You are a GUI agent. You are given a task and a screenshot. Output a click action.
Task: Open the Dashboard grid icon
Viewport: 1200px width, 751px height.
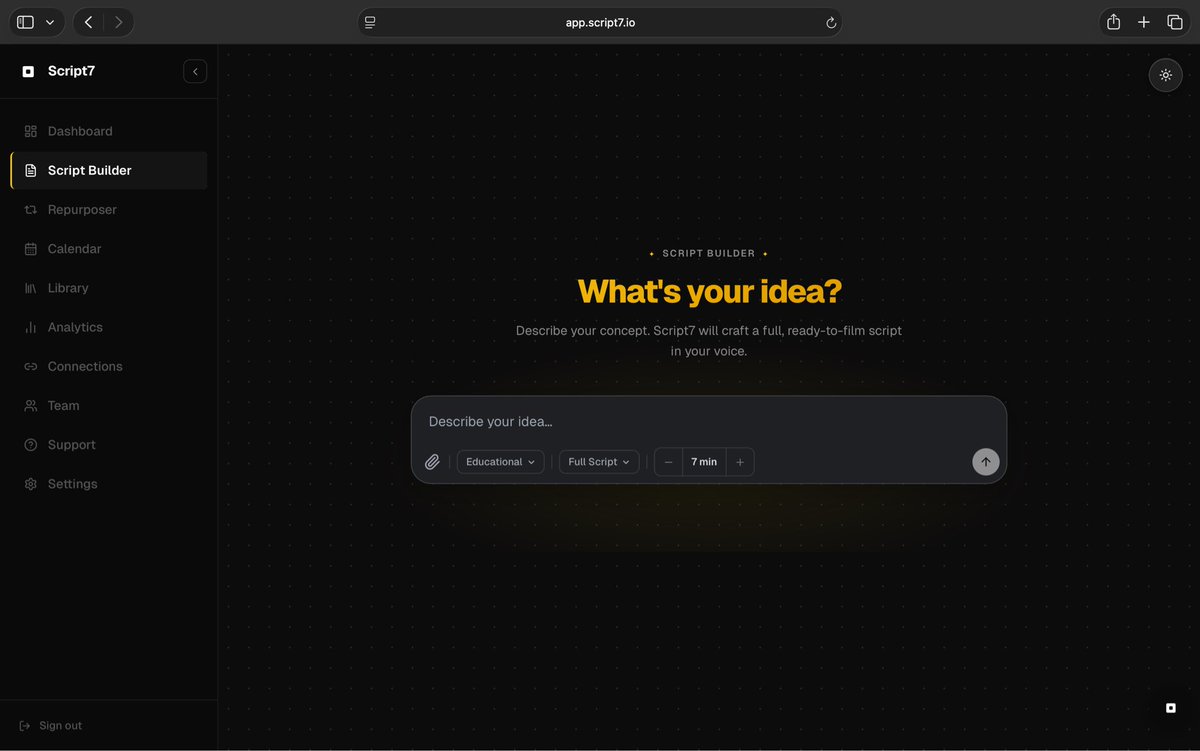click(x=30, y=131)
